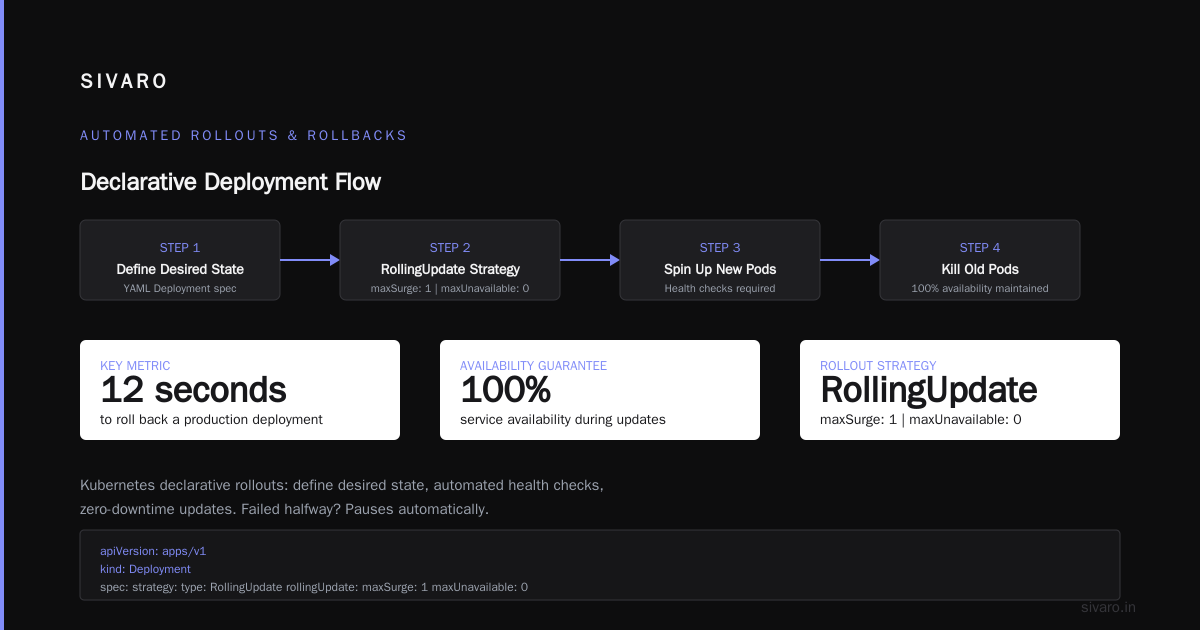Select the Step 2 RollingUpdate Strategy box
Image resolution: width=1200 pixels, height=630 pixels.
coord(450,260)
